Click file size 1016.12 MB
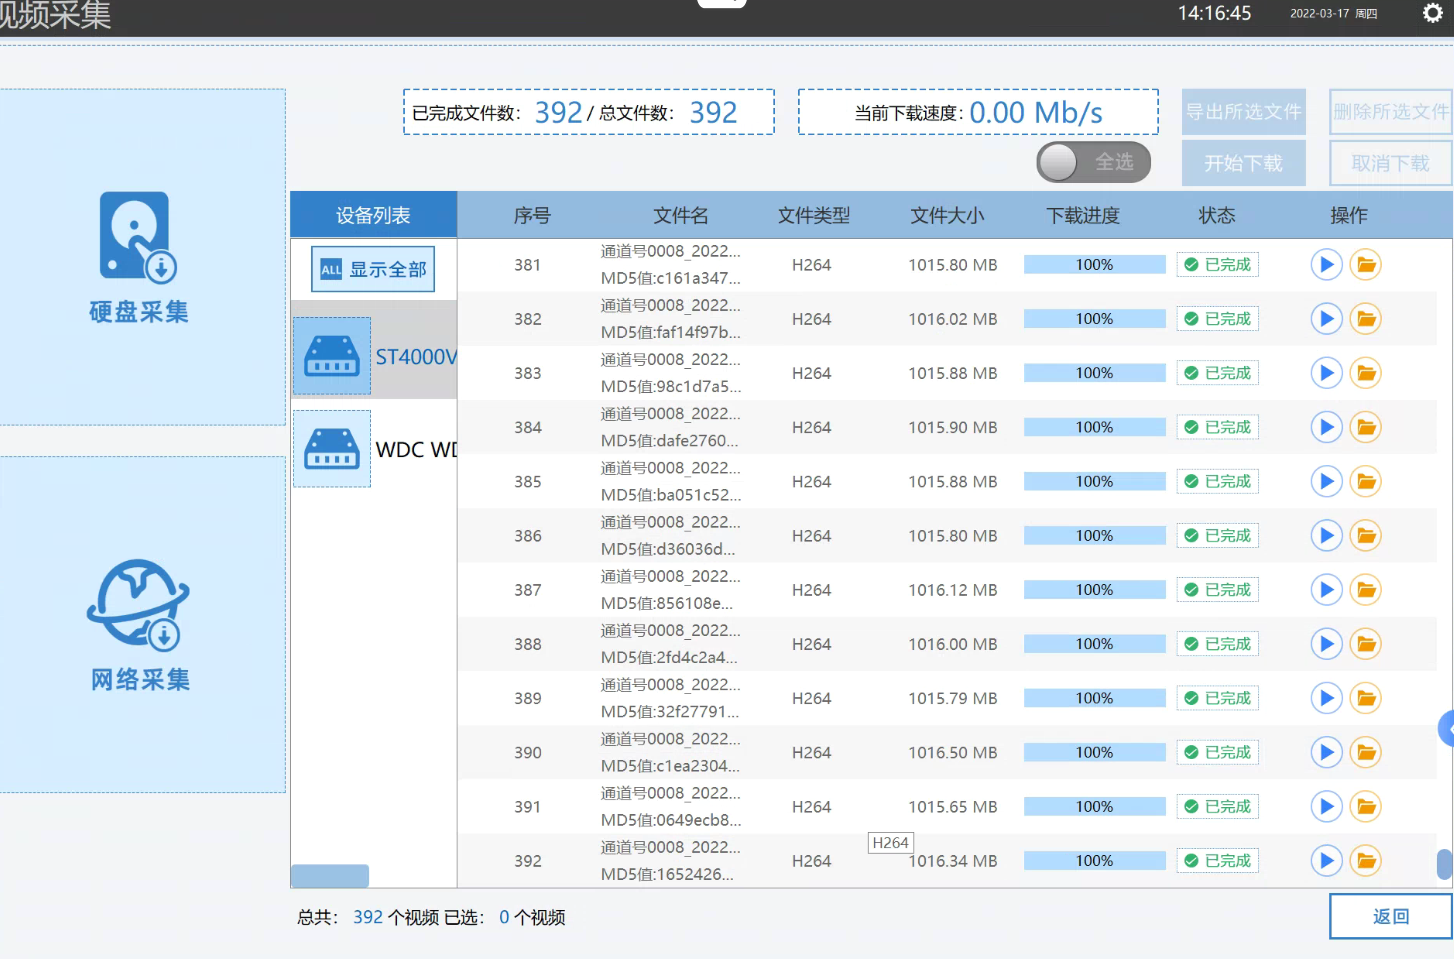 (953, 590)
